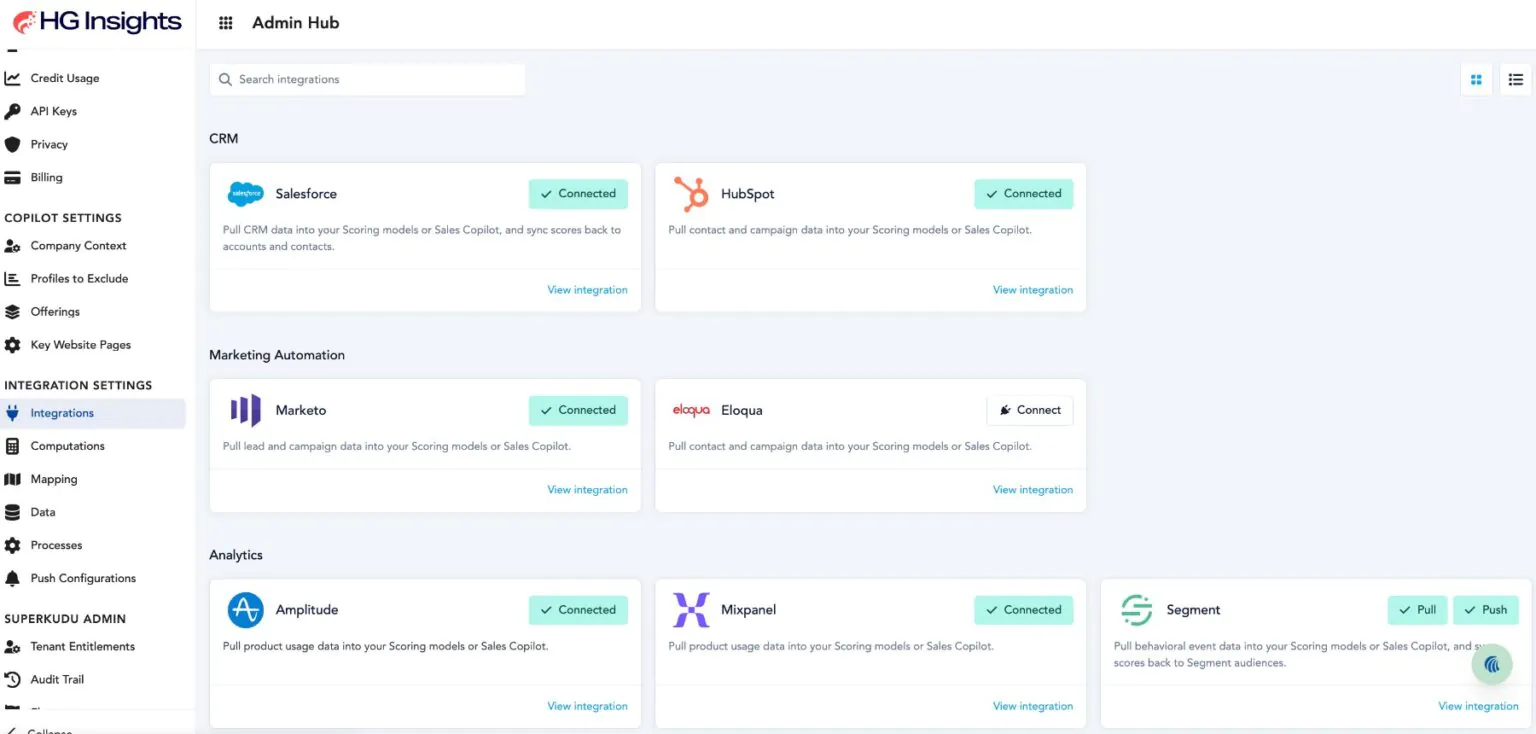Viewport: 1536px width, 734px height.
Task: Click HubSpot's Connected status button
Action: 1024,194
